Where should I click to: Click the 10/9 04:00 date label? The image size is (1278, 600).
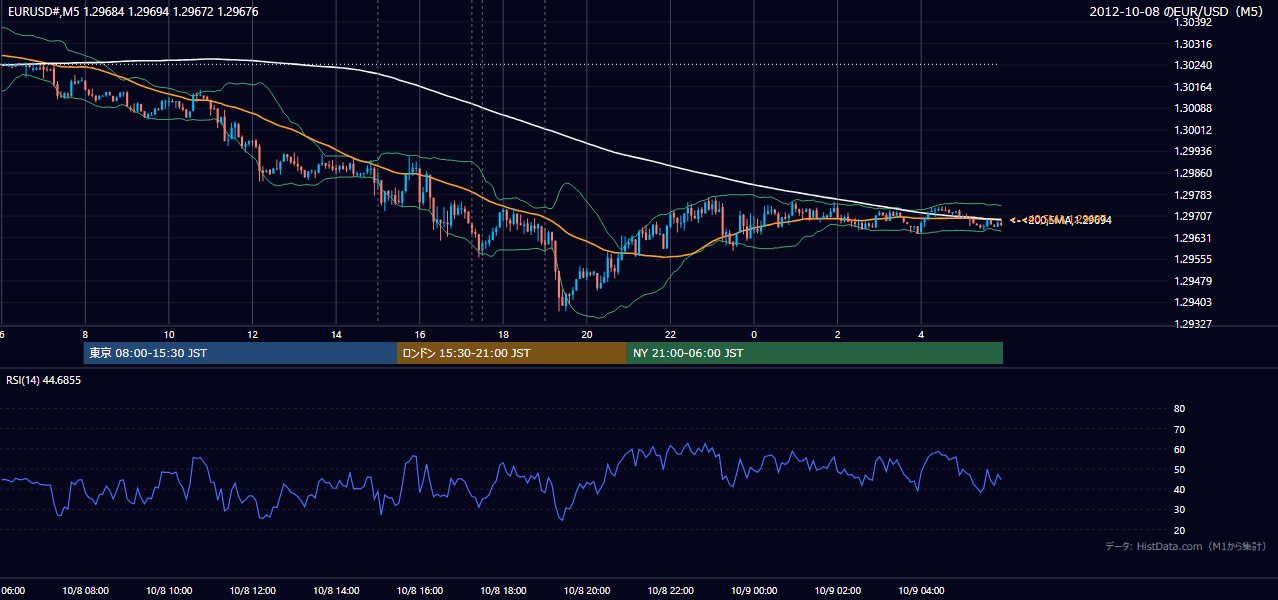pos(921,590)
